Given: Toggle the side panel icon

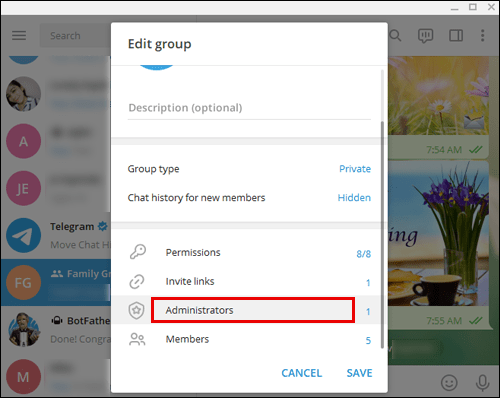Looking at the screenshot, I should tap(456, 35).
